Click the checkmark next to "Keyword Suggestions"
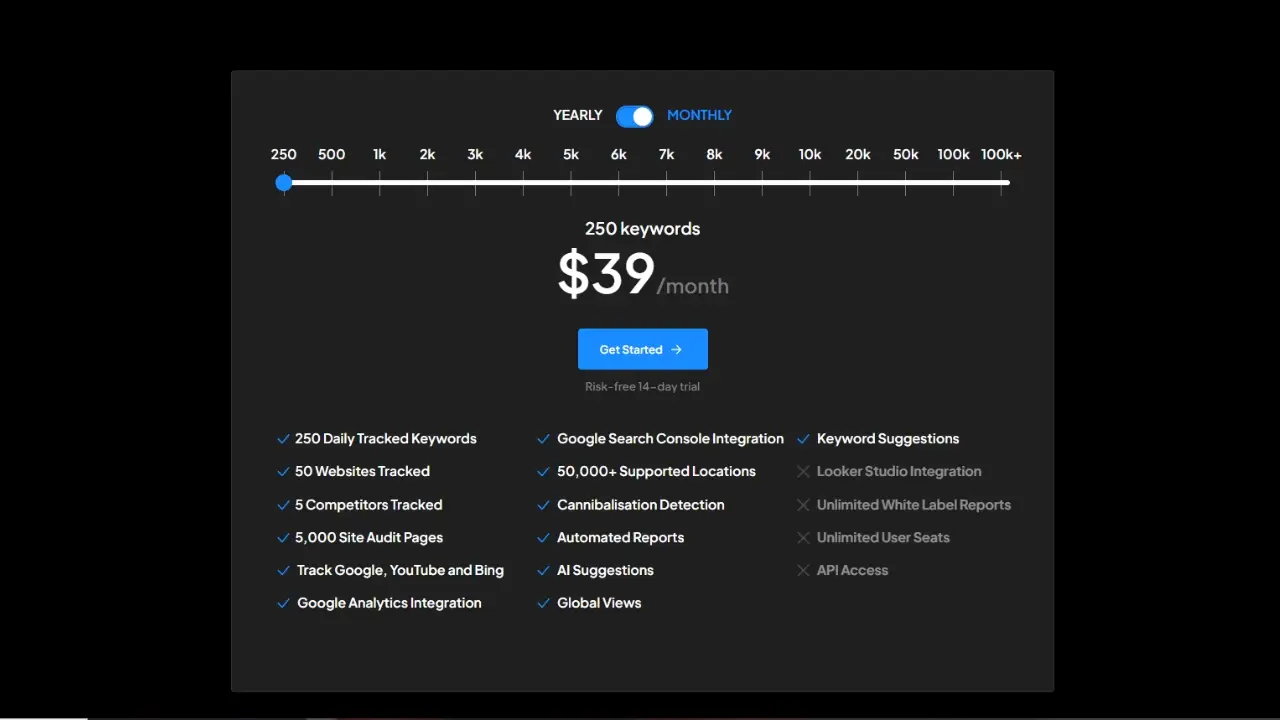The image size is (1280, 720). [x=803, y=438]
